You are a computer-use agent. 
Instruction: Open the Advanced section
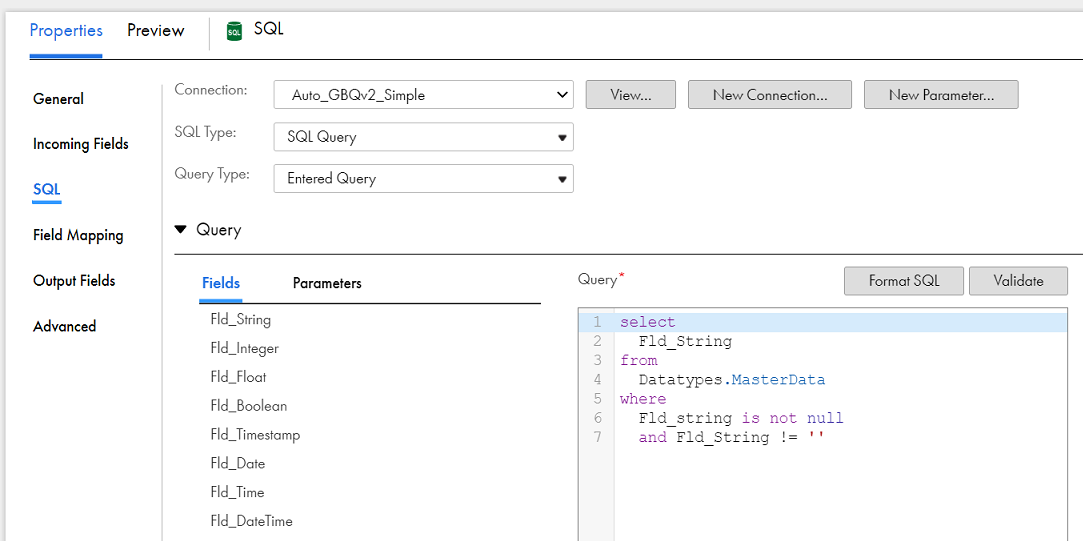pyautogui.click(x=64, y=326)
